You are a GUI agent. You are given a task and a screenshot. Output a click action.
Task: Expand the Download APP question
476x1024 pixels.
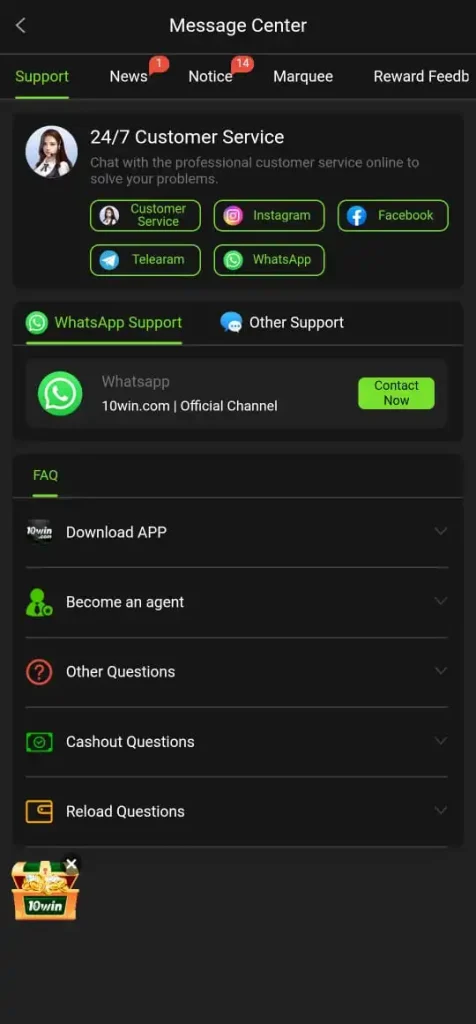237,532
